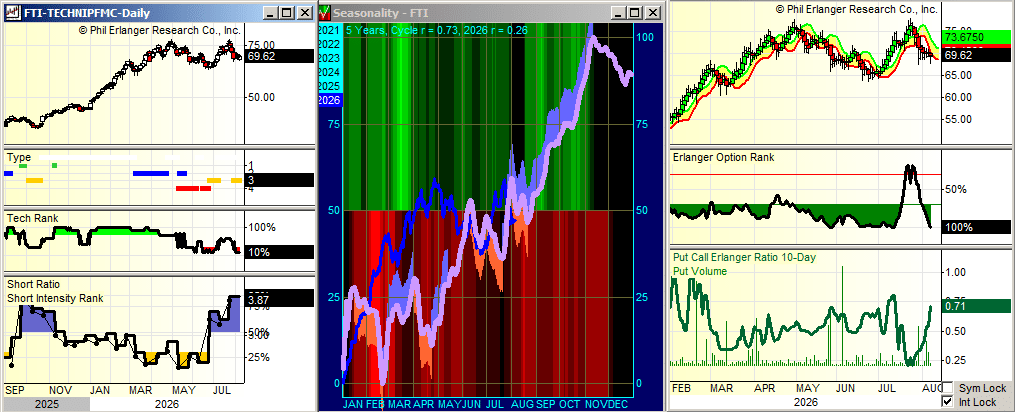
Task: Click the Short Intensity Rank label
Action: (55, 299)
